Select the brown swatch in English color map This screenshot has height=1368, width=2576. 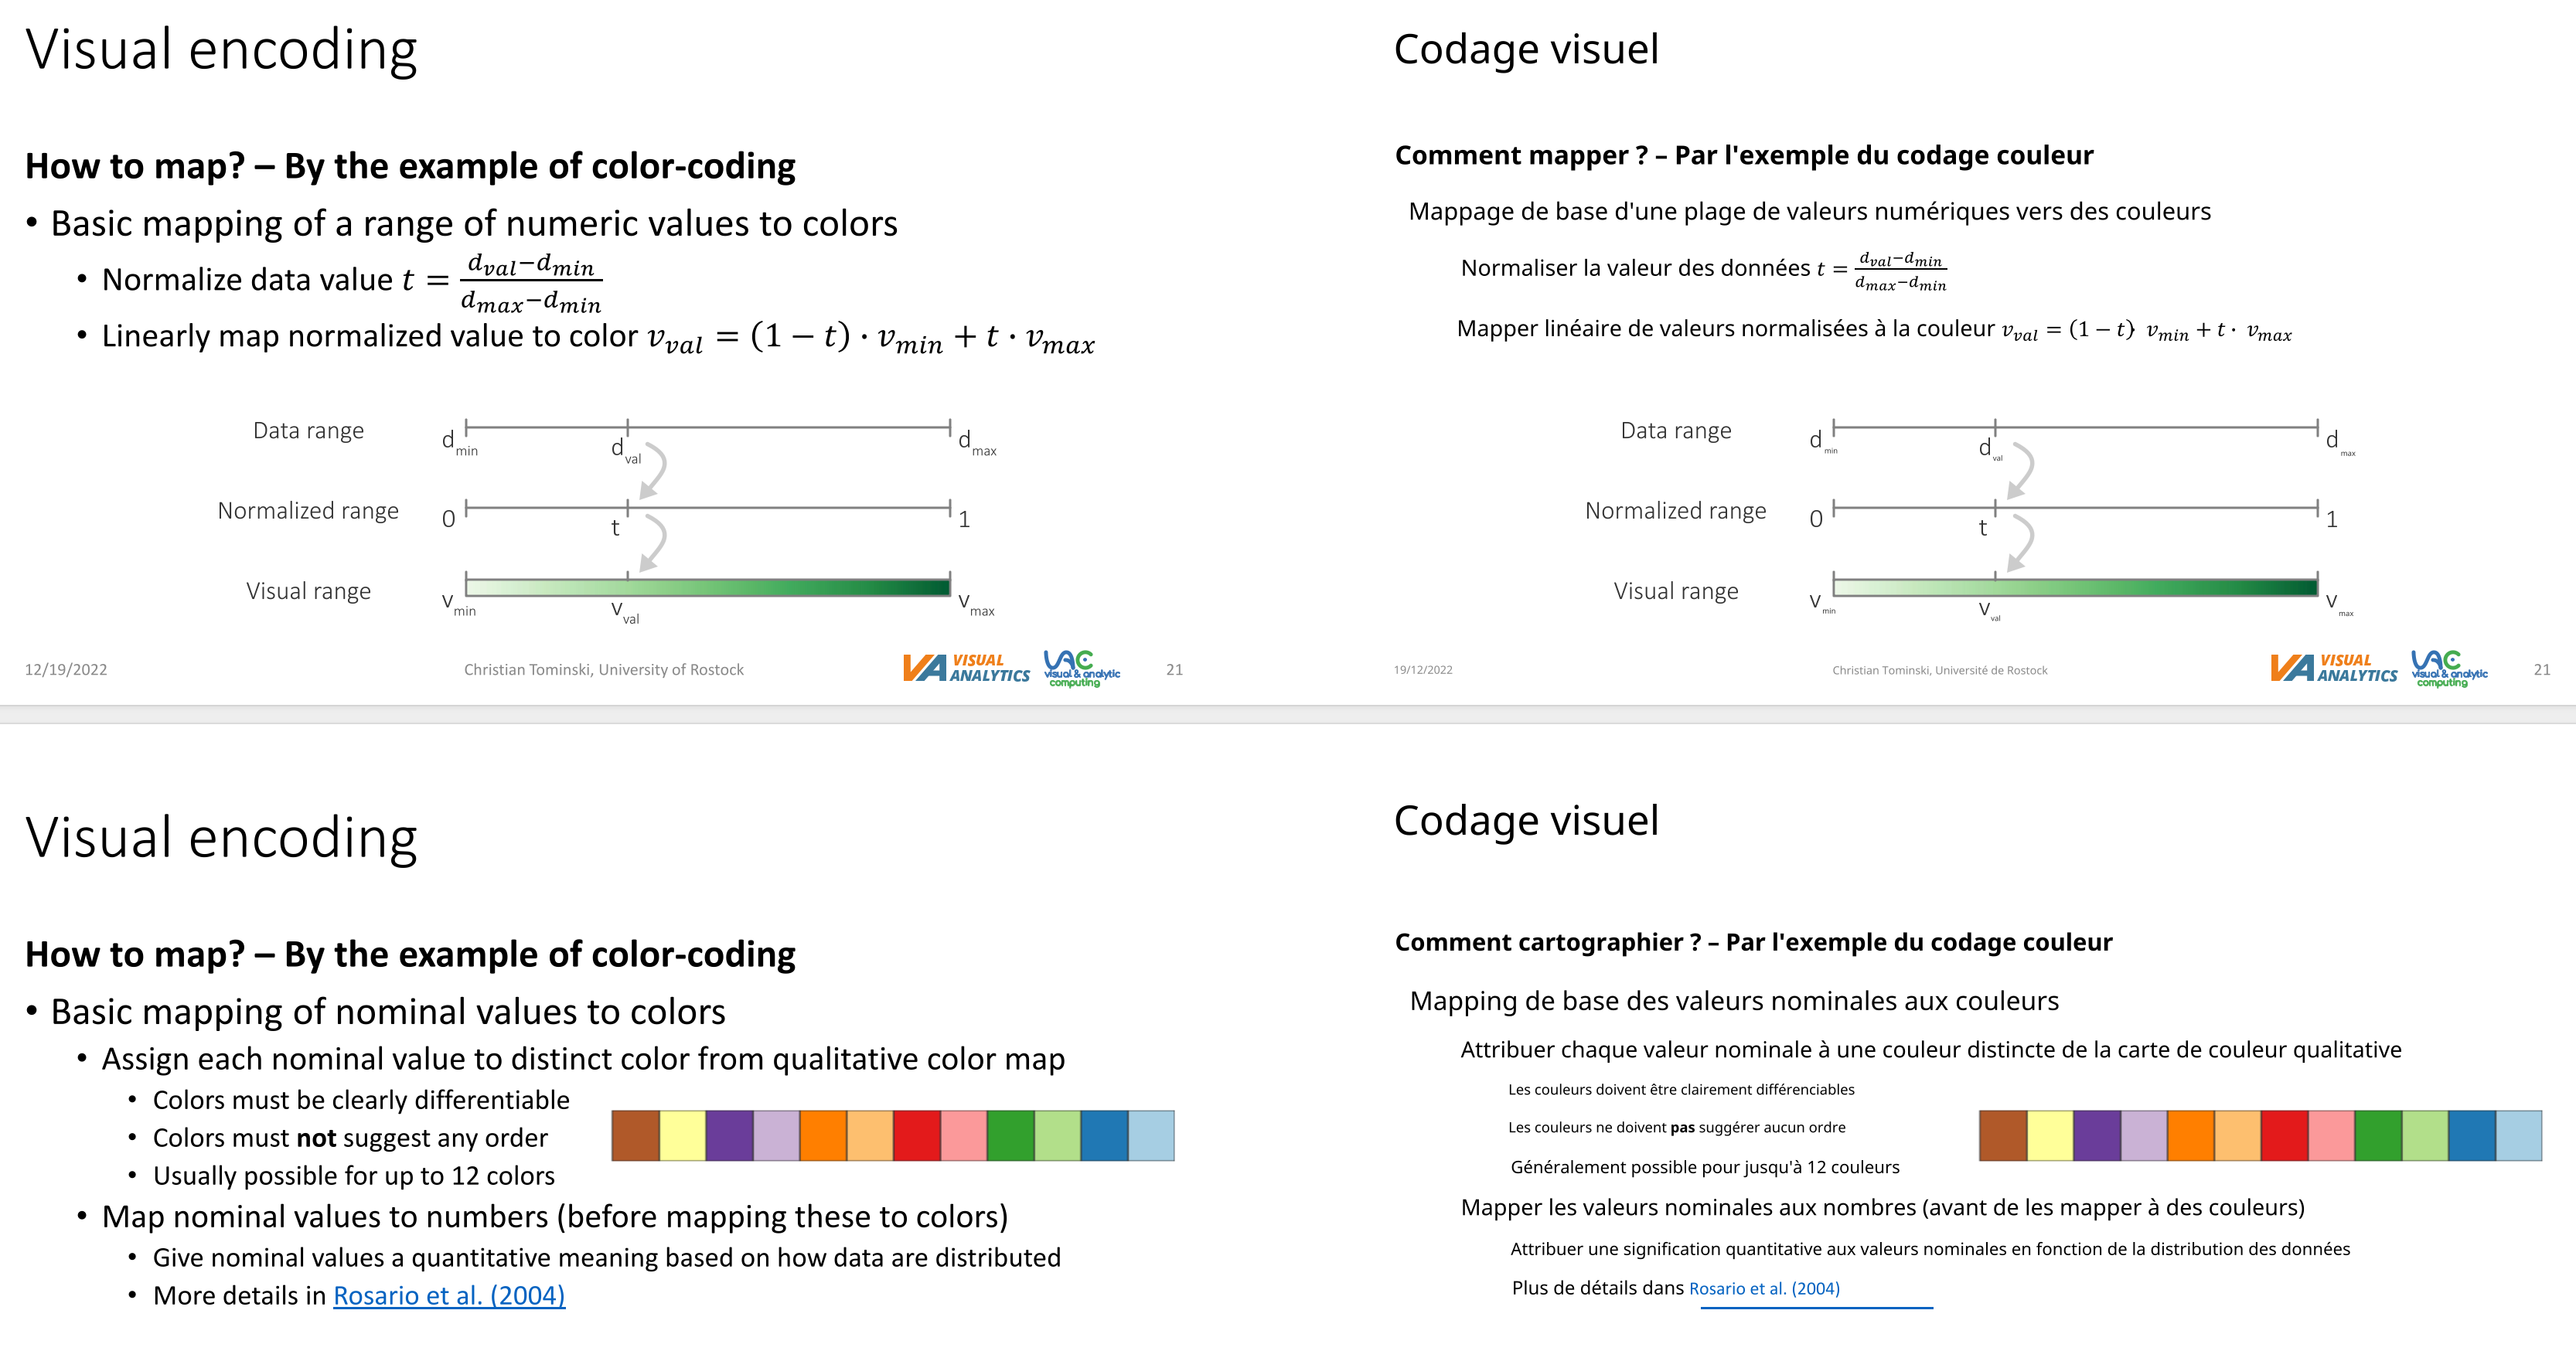click(x=636, y=1135)
